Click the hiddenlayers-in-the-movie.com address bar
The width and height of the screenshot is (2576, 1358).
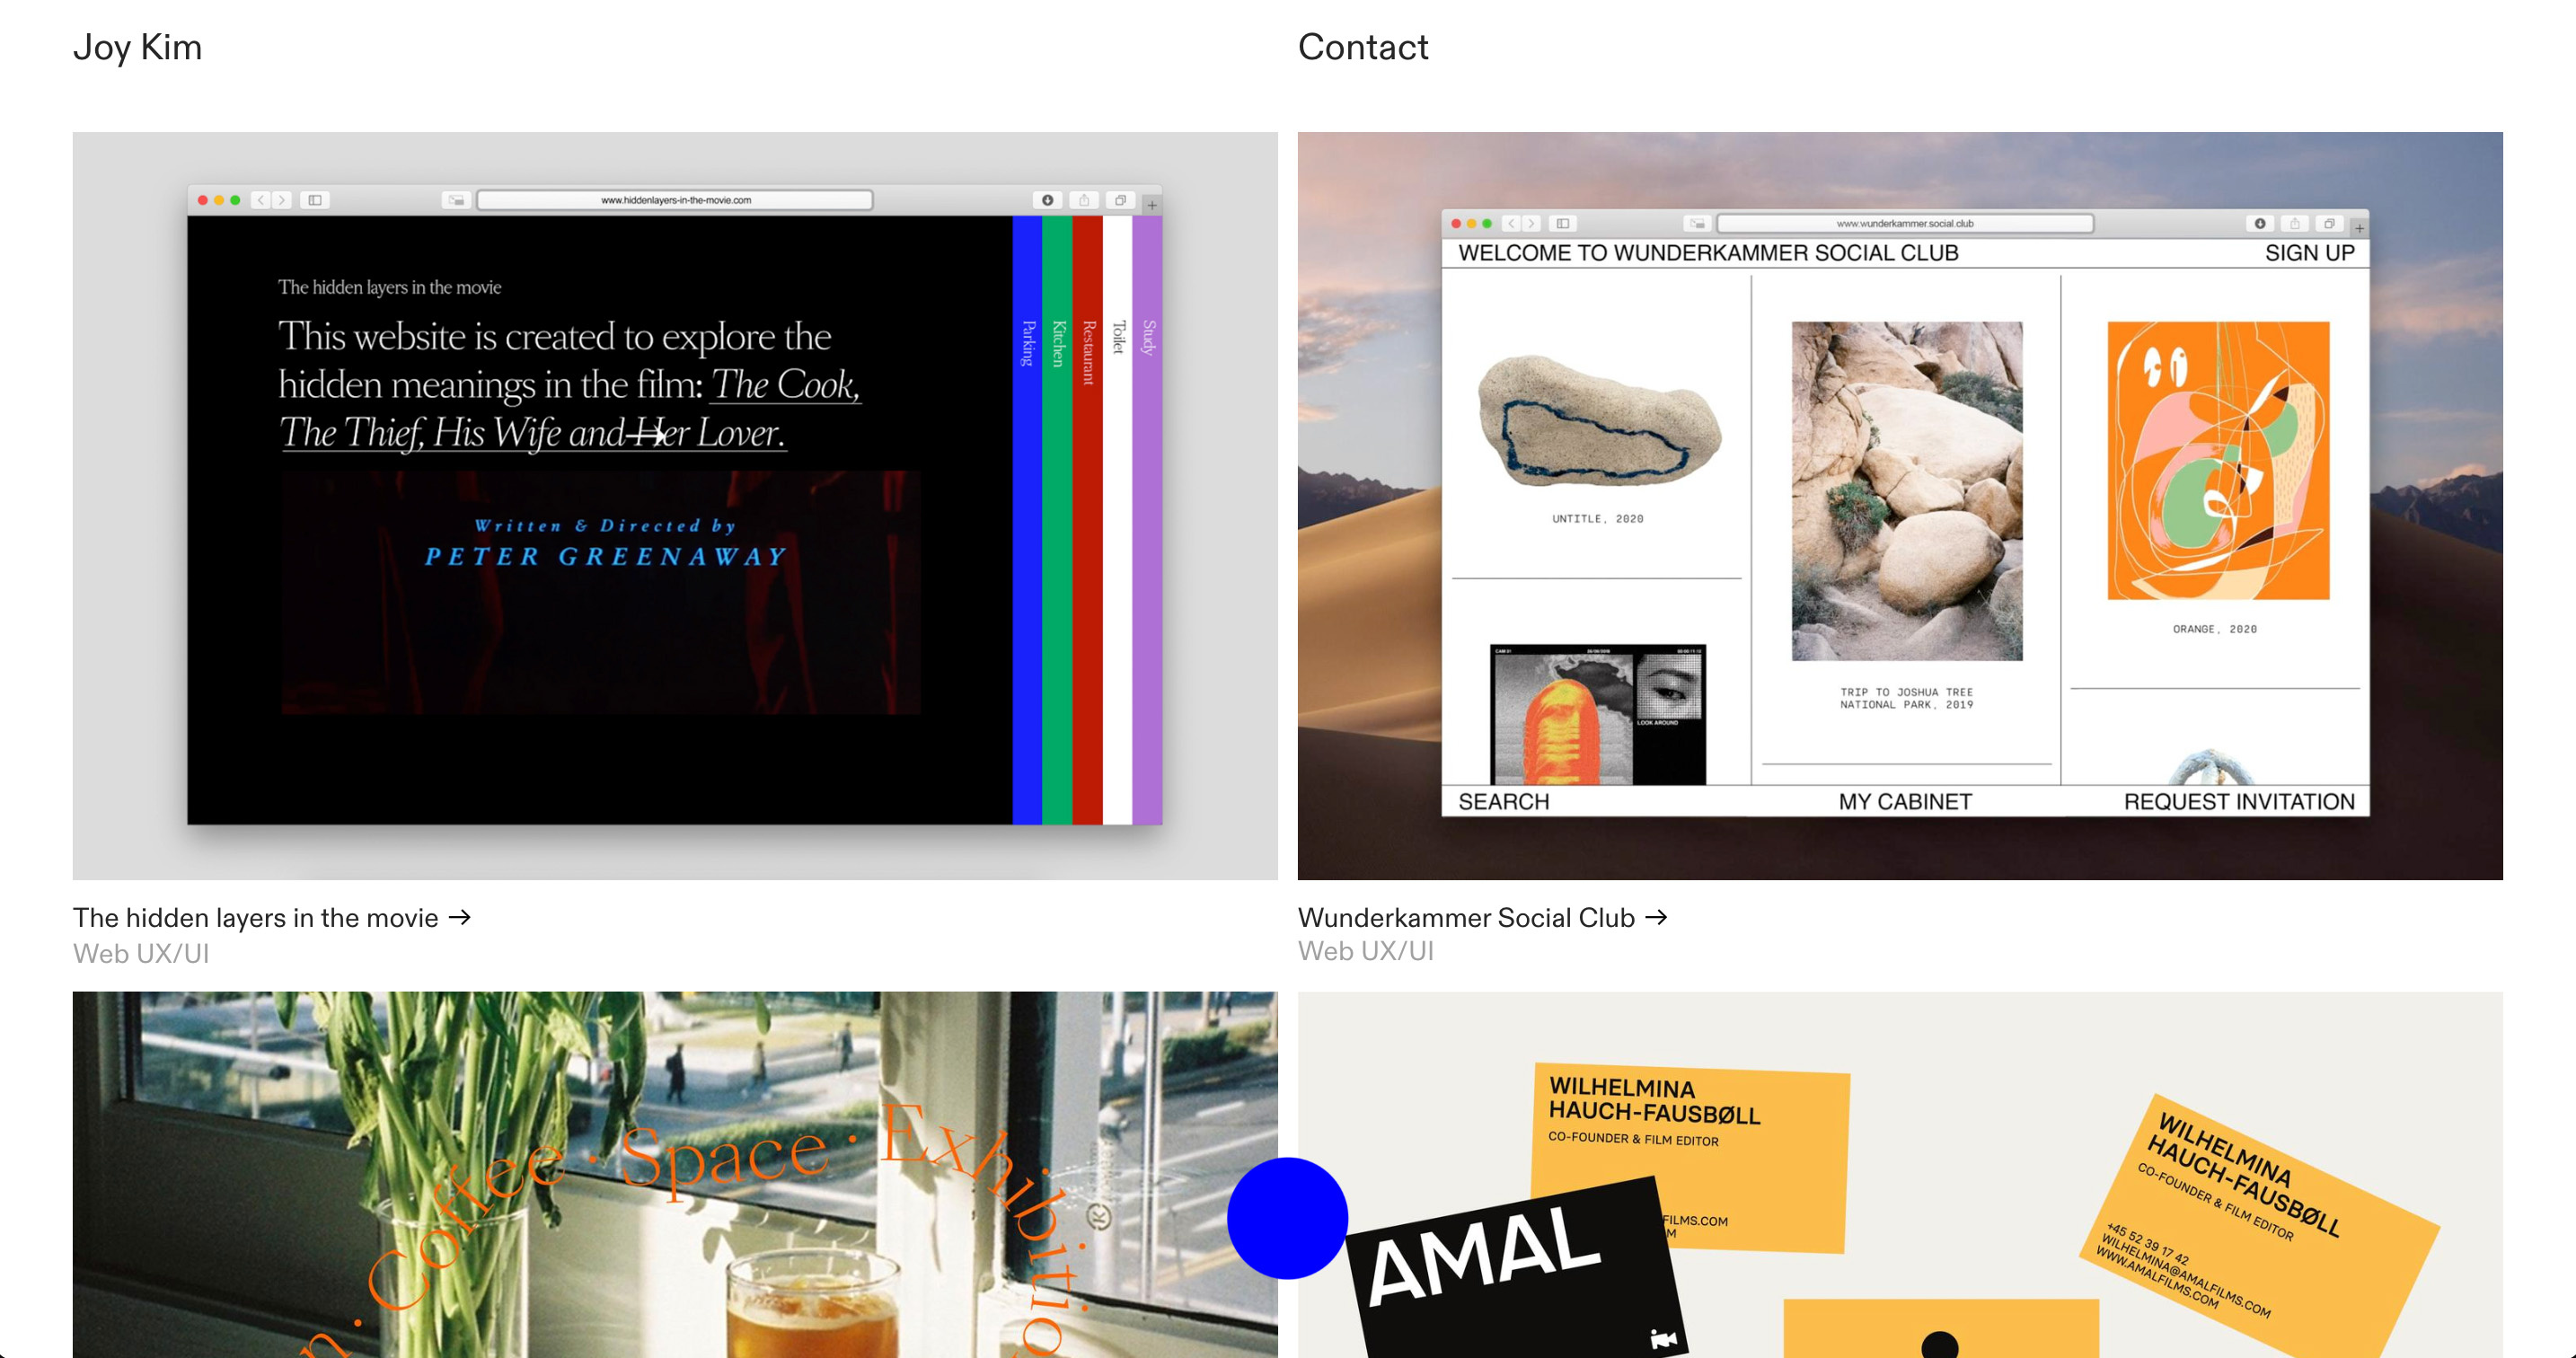click(675, 200)
